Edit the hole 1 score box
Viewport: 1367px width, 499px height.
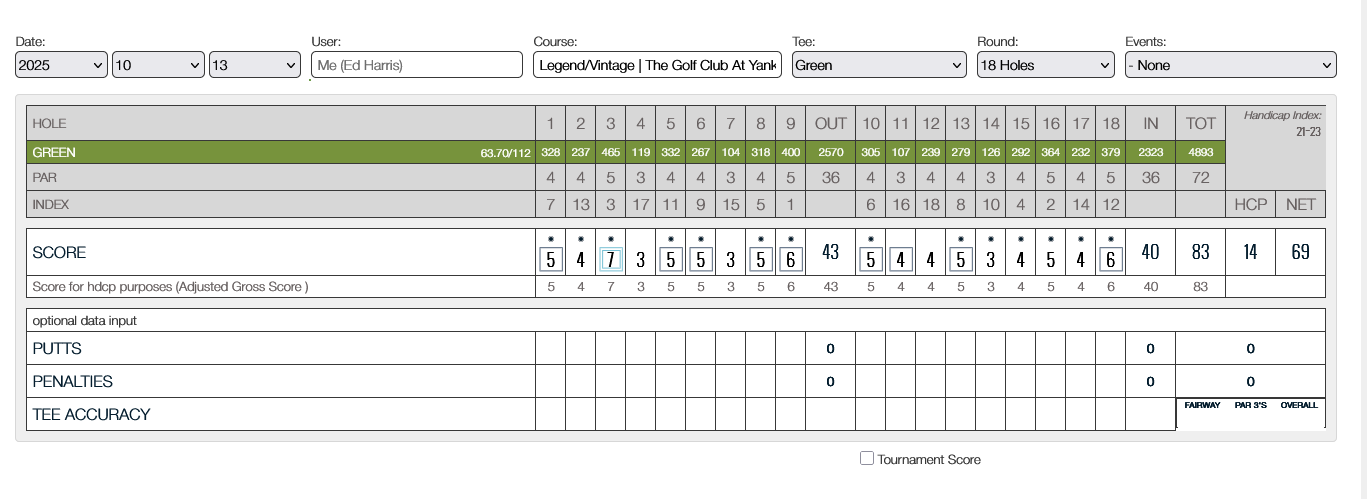(x=551, y=260)
